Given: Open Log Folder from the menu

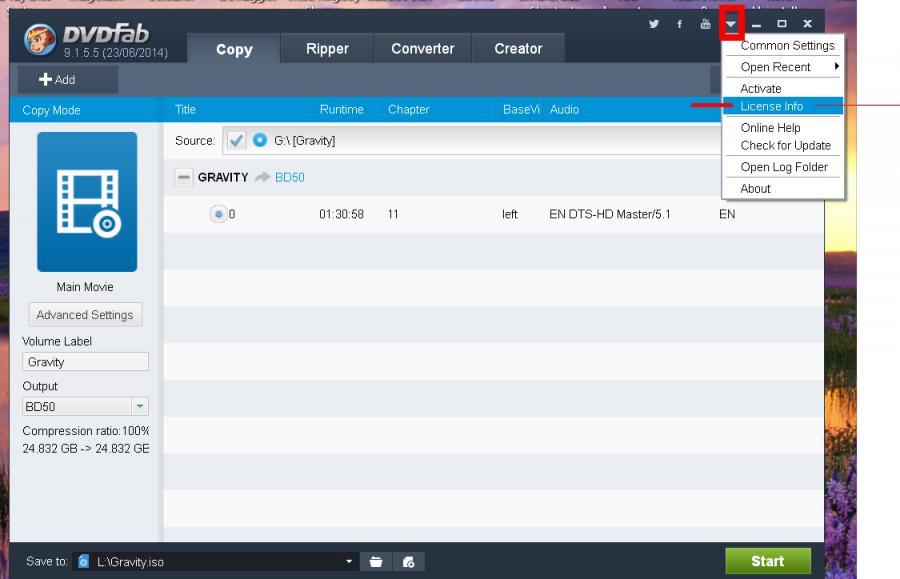Looking at the screenshot, I should pos(783,167).
